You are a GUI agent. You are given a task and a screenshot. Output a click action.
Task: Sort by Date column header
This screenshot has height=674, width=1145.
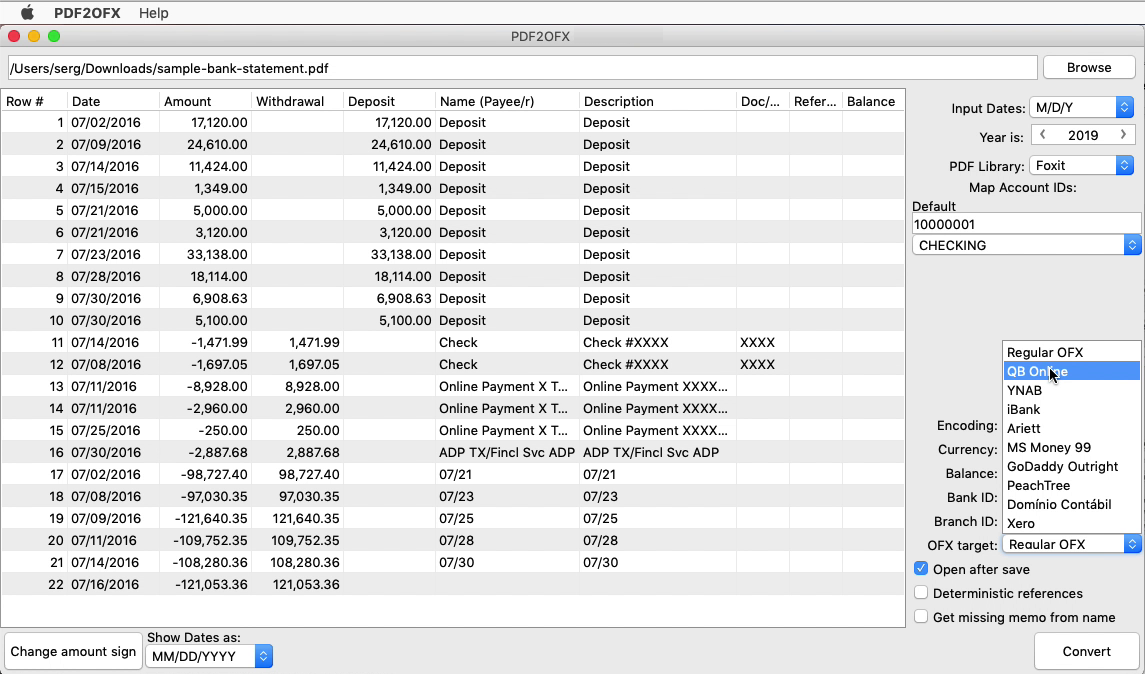point(113,101)
